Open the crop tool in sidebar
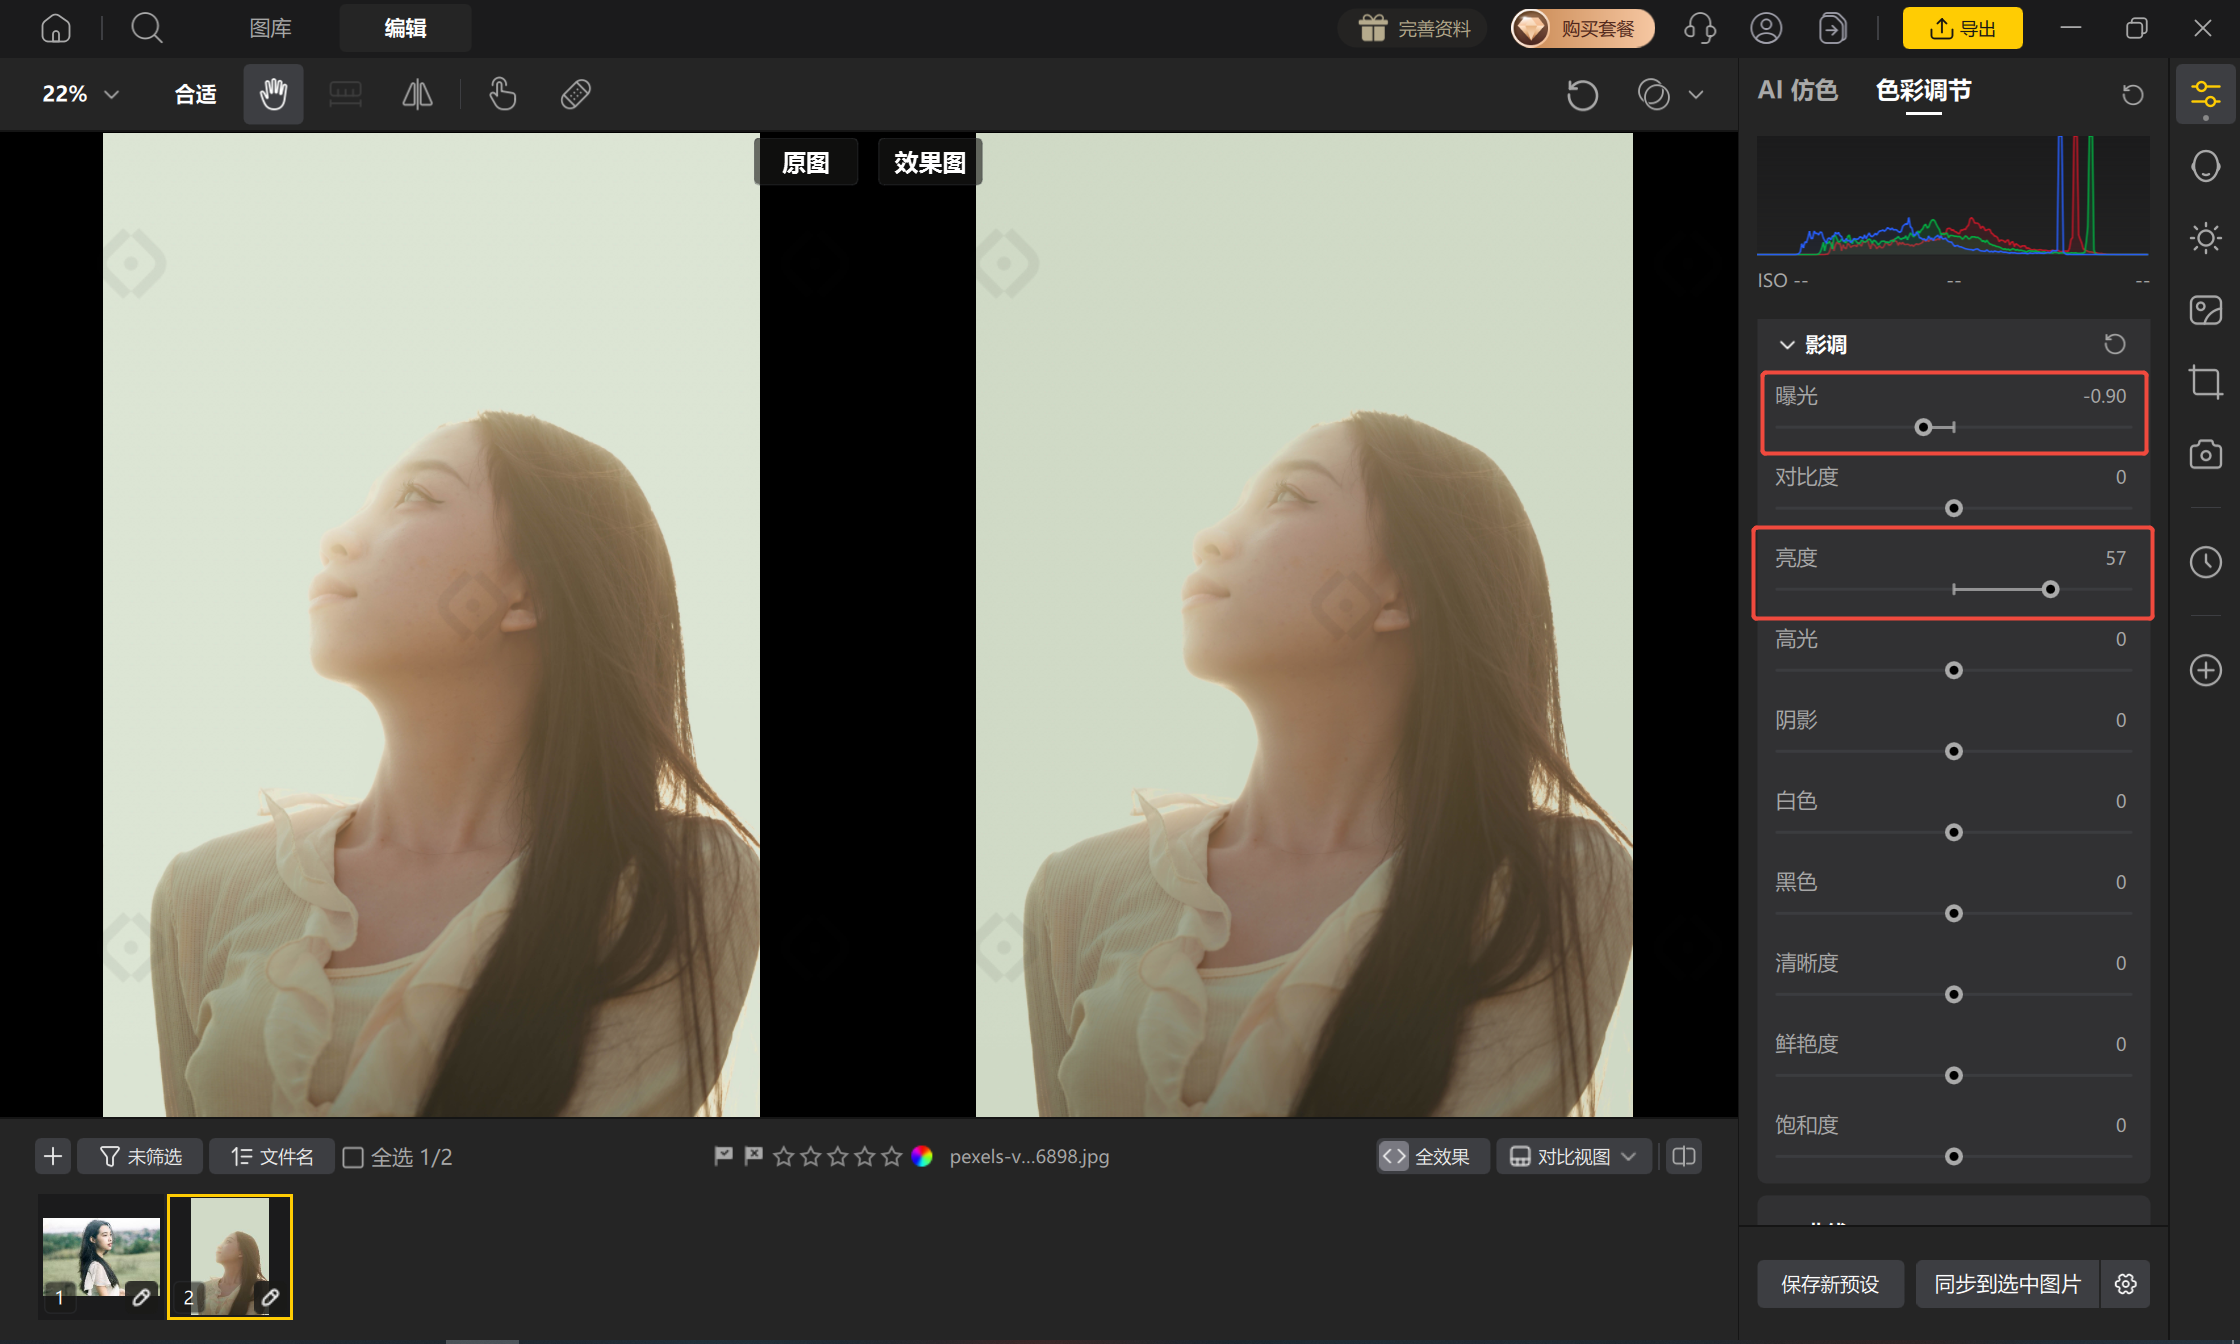This screenshot has height=1344, width=2240. click(x=2205, y=382)
